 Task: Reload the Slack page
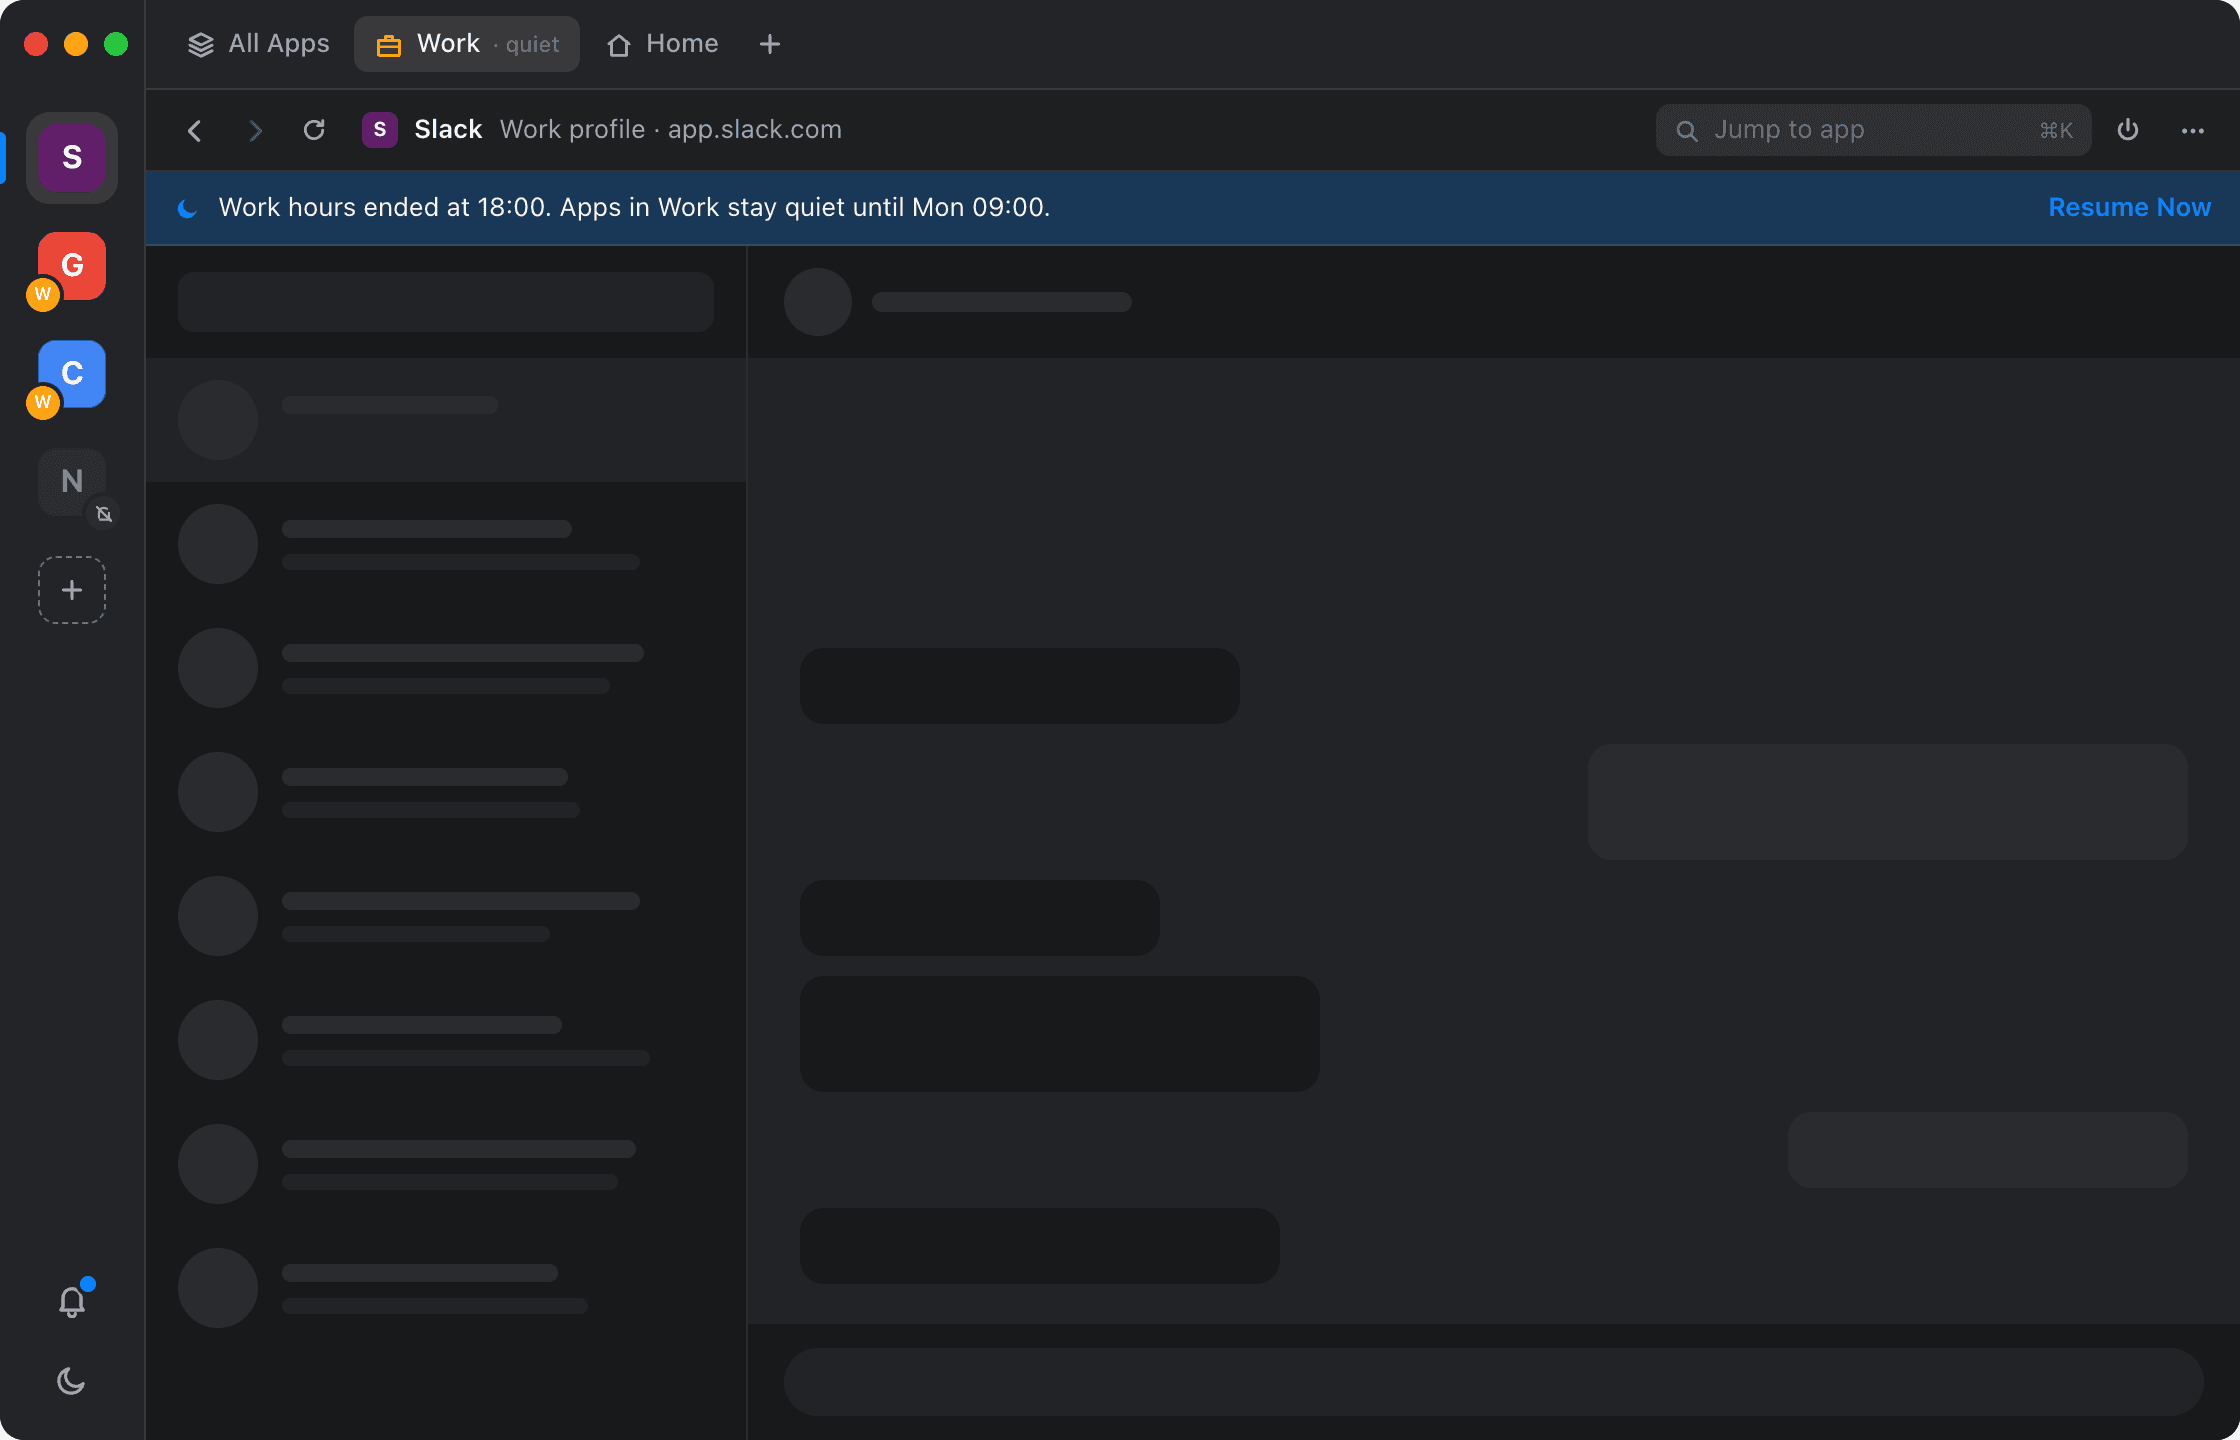pos(314,130)
